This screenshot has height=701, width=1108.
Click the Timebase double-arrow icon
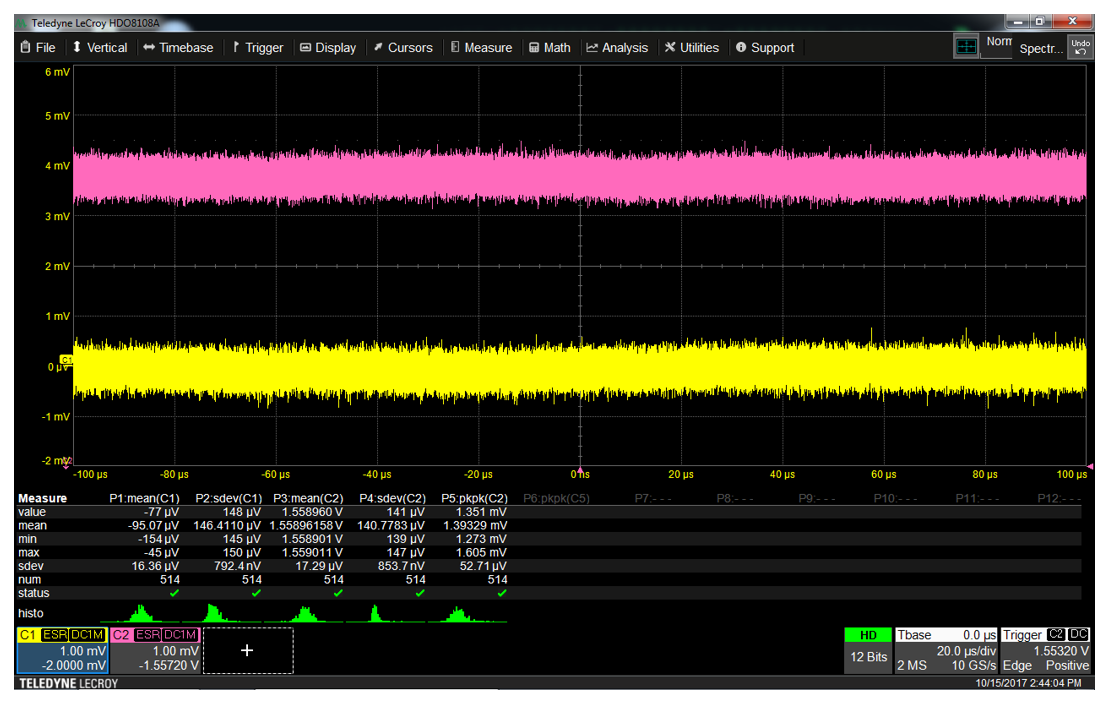pos(150,47)
